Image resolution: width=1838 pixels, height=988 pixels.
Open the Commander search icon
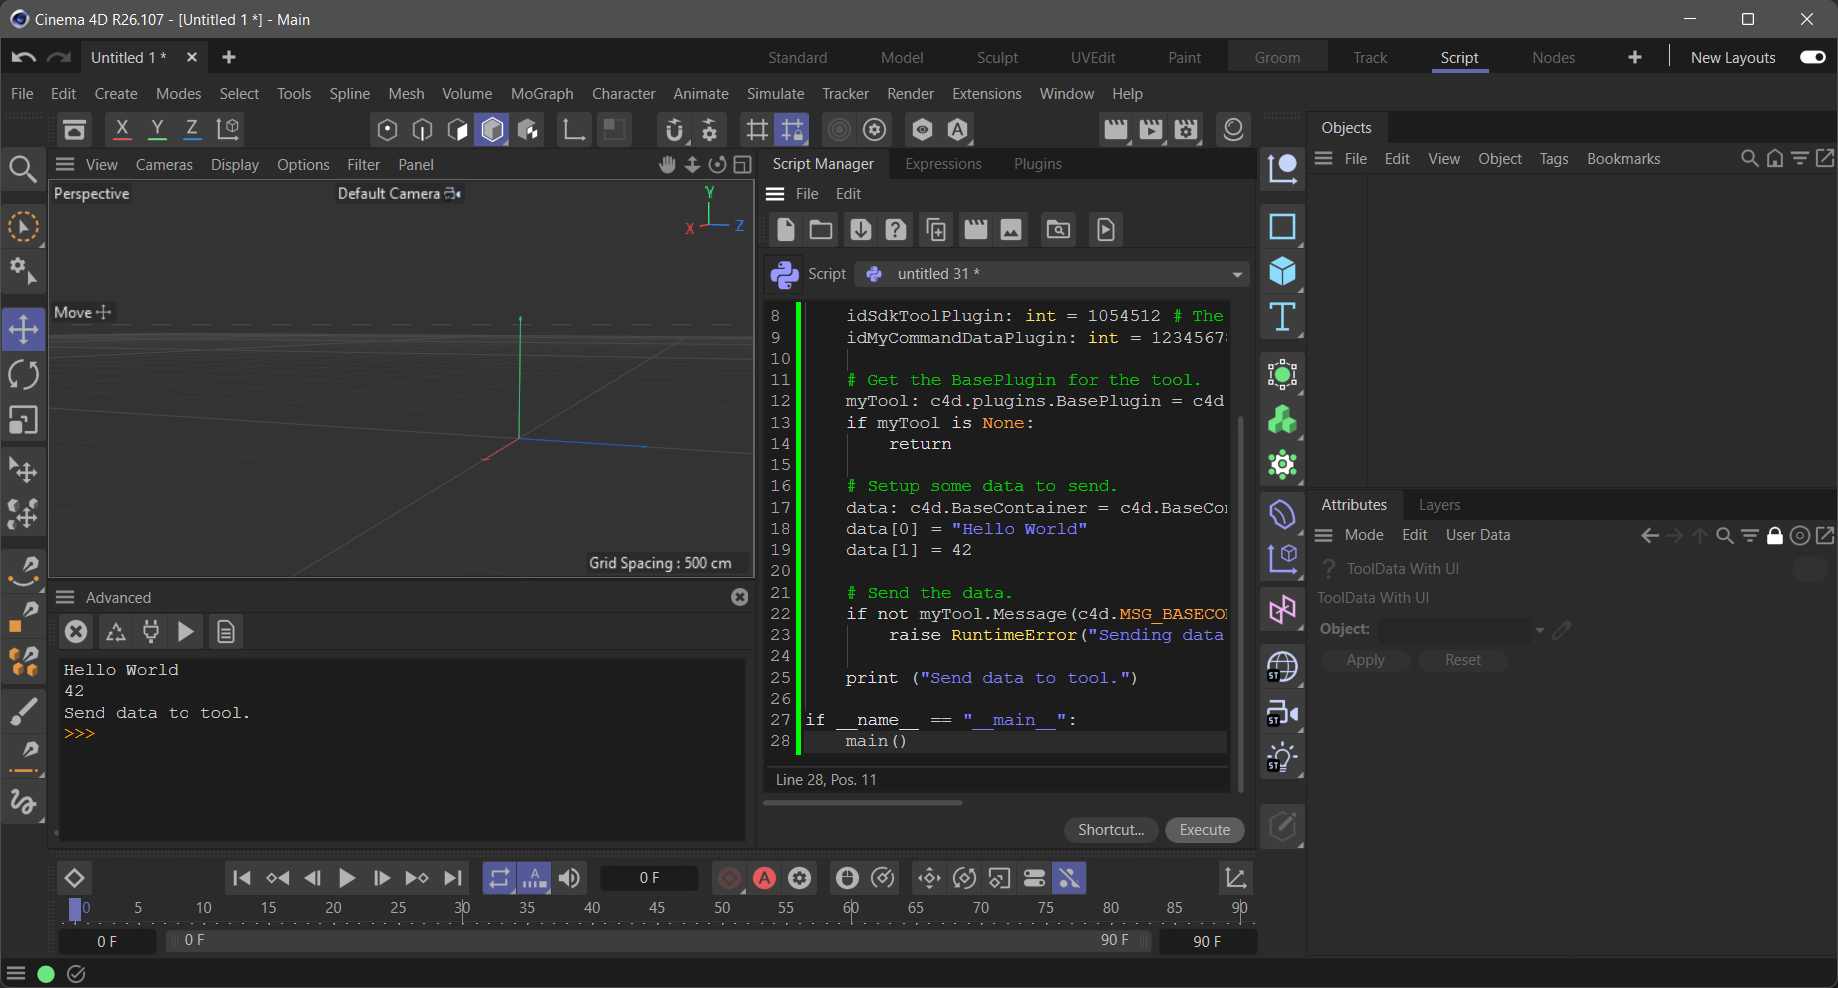(x=23, y=168)
